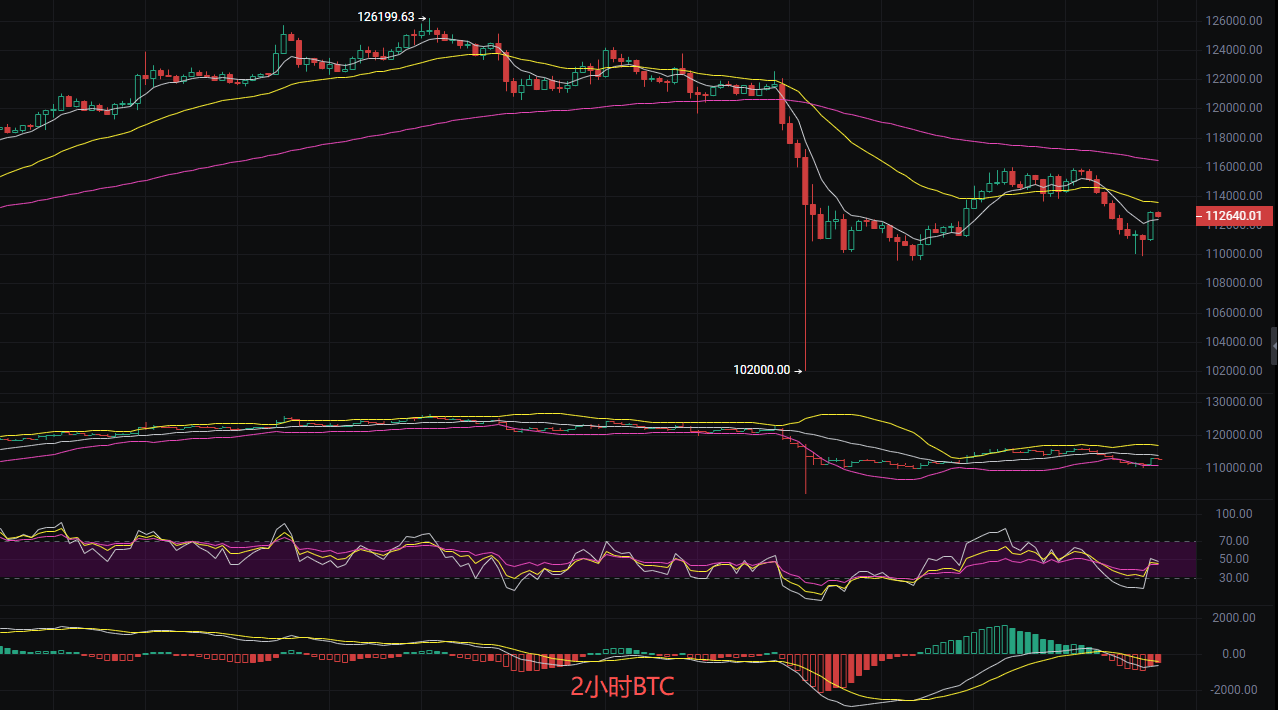Click the 70.00 oscillator level label

(x=1236, y=541)
